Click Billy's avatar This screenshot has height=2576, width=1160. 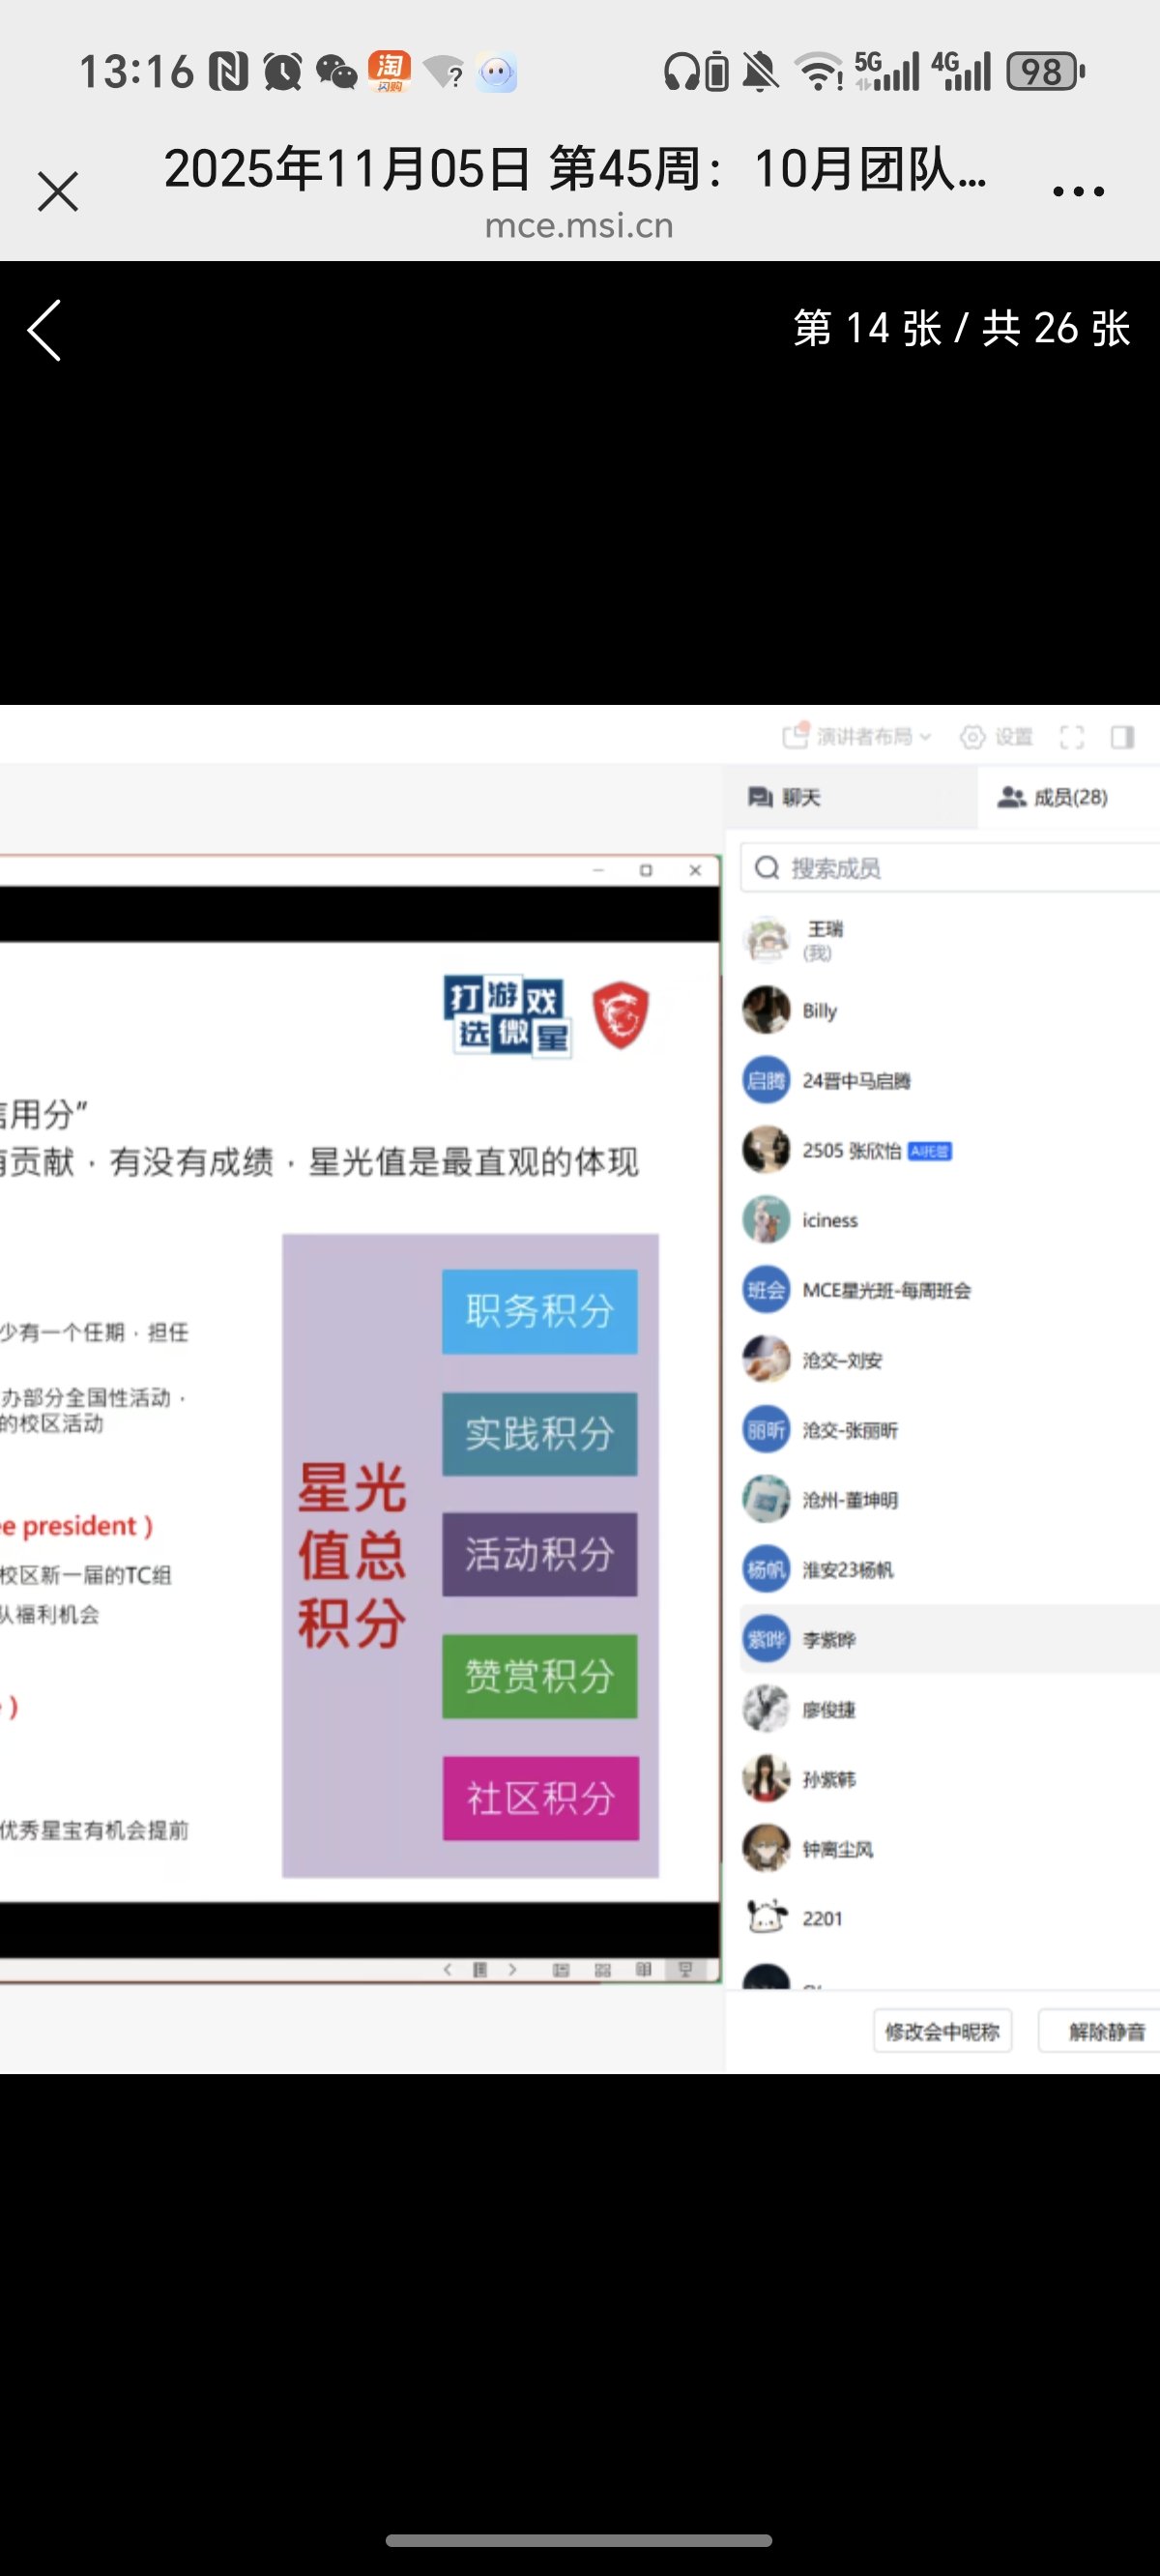coord(766,1010)
